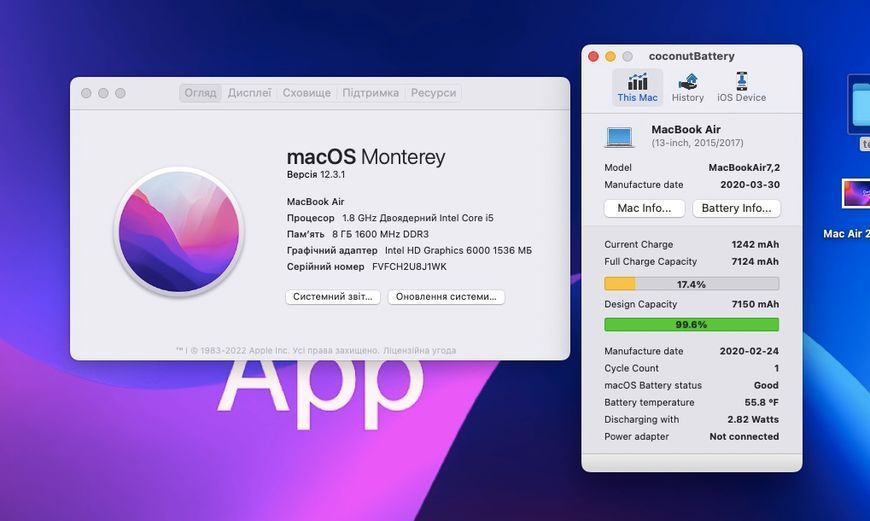Screen dimensions: 870x521
Task: Minimize the coconutBattery window
Action: click(610, 57)
